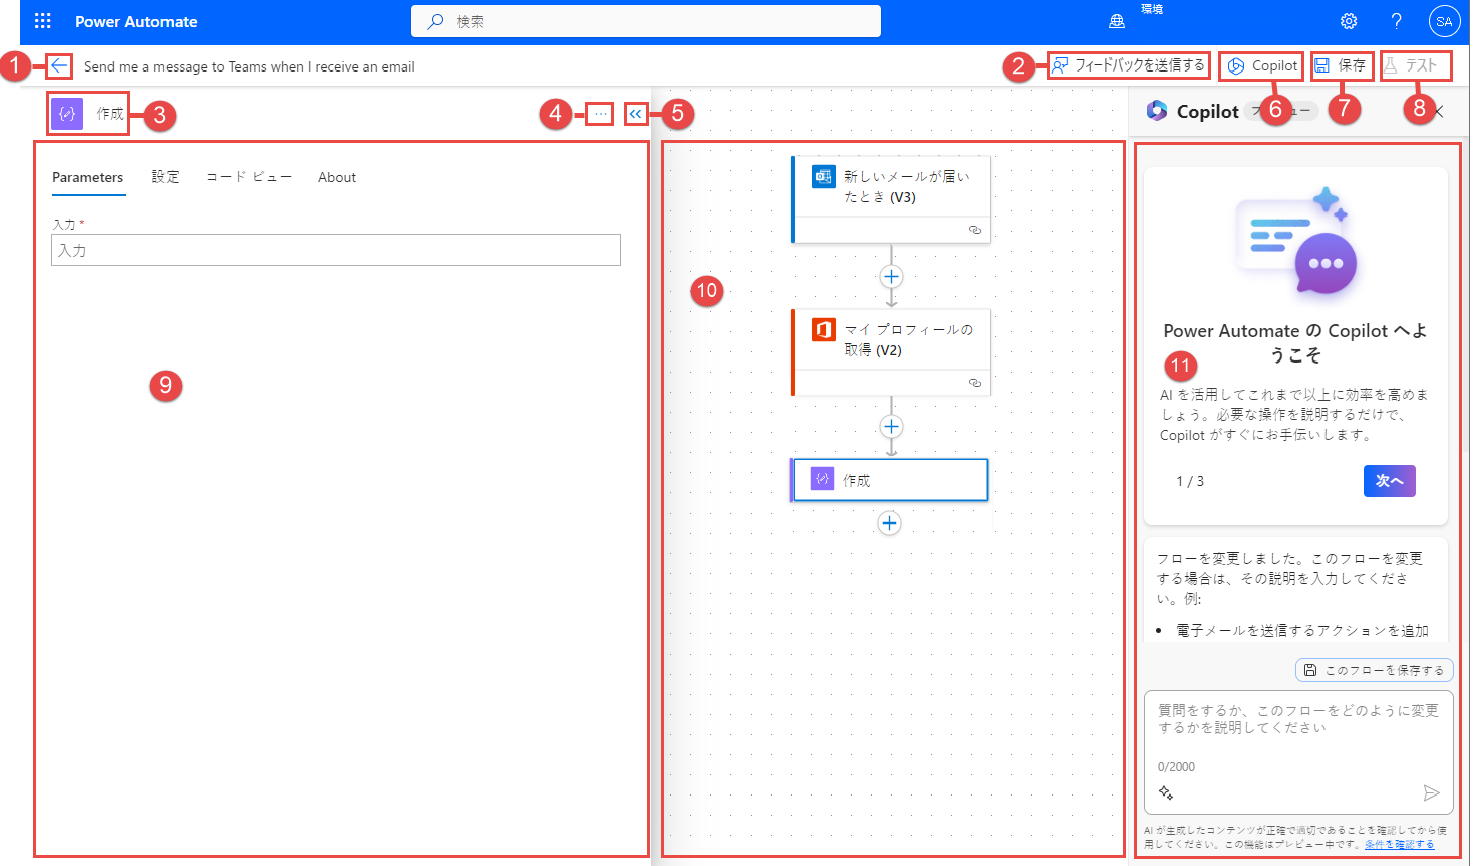Add step after the email trigger
The width and height of the screenshot is (1480, 866).
click(891, 276)
